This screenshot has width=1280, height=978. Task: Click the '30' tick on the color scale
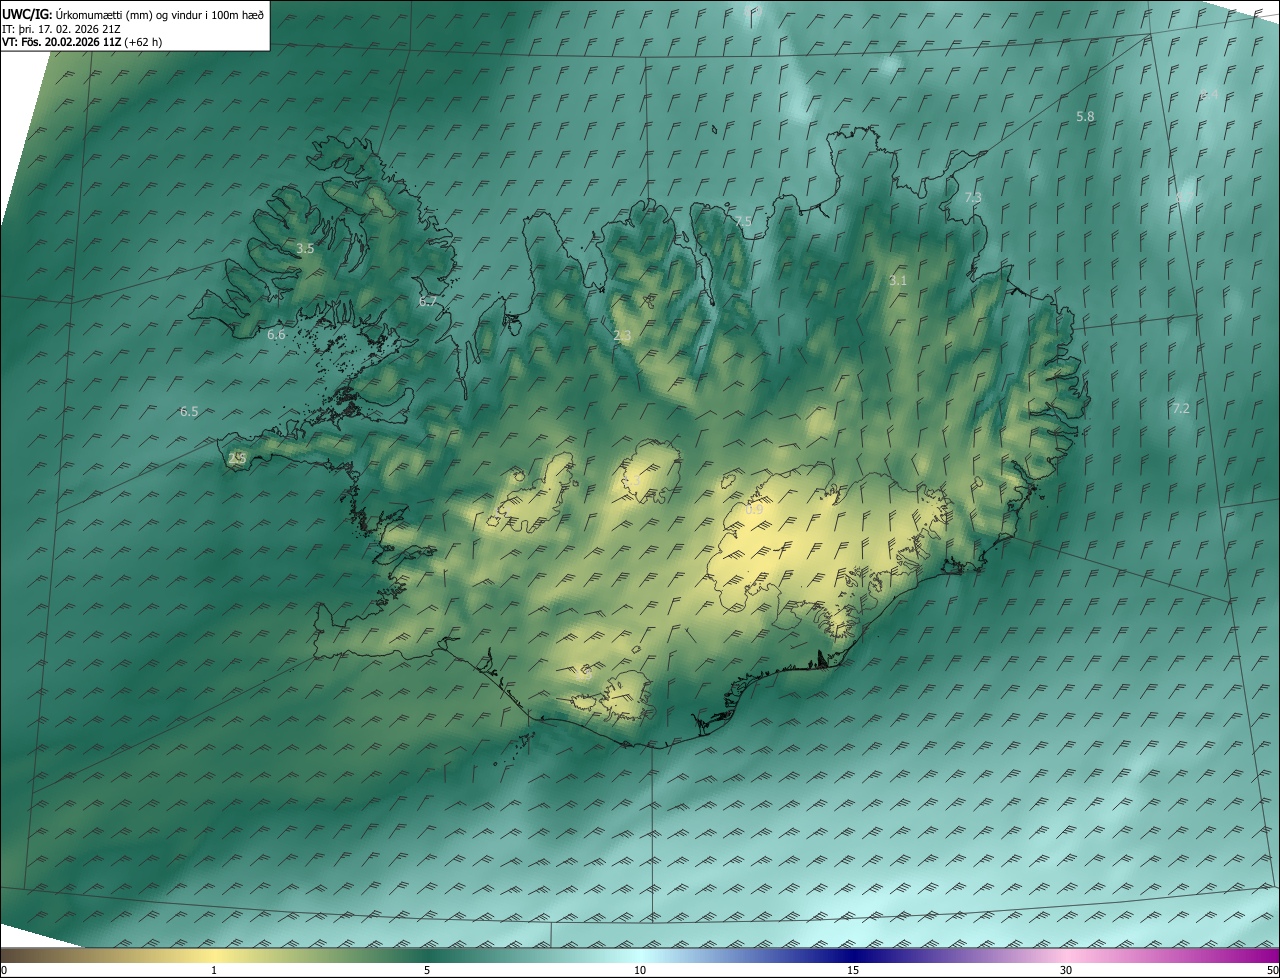1066,970
